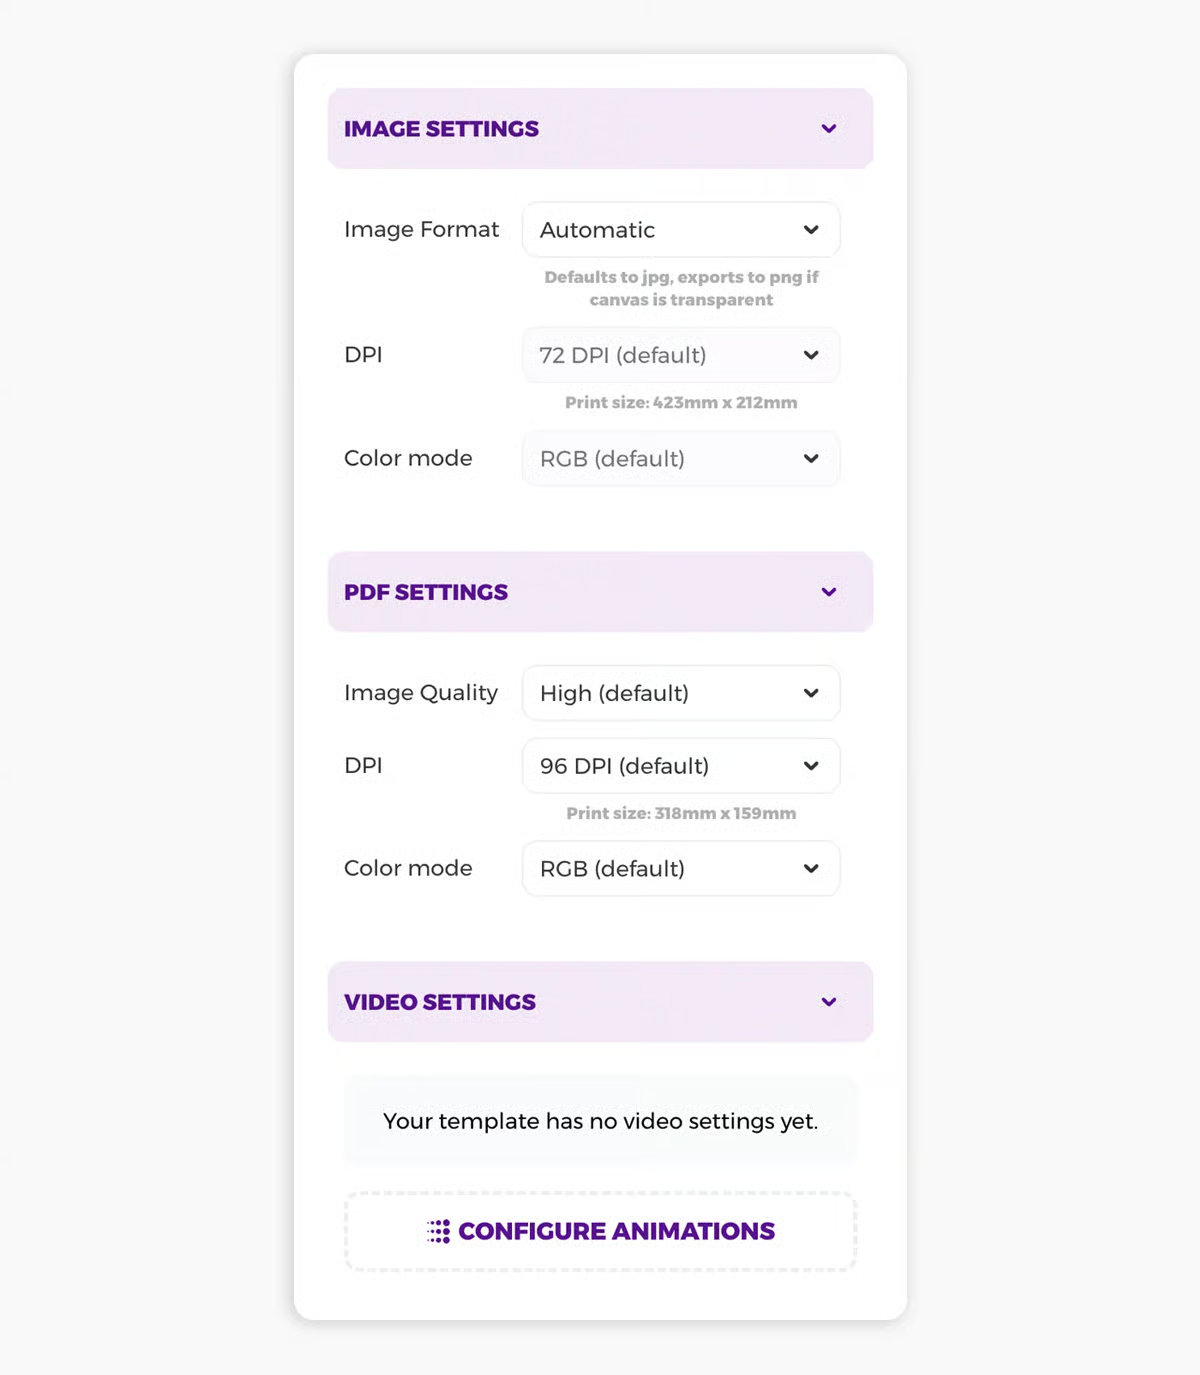The image size is (1200, 1375).
Task: Open the Image Quality High dropdown
Action: [x=680, y=693]
